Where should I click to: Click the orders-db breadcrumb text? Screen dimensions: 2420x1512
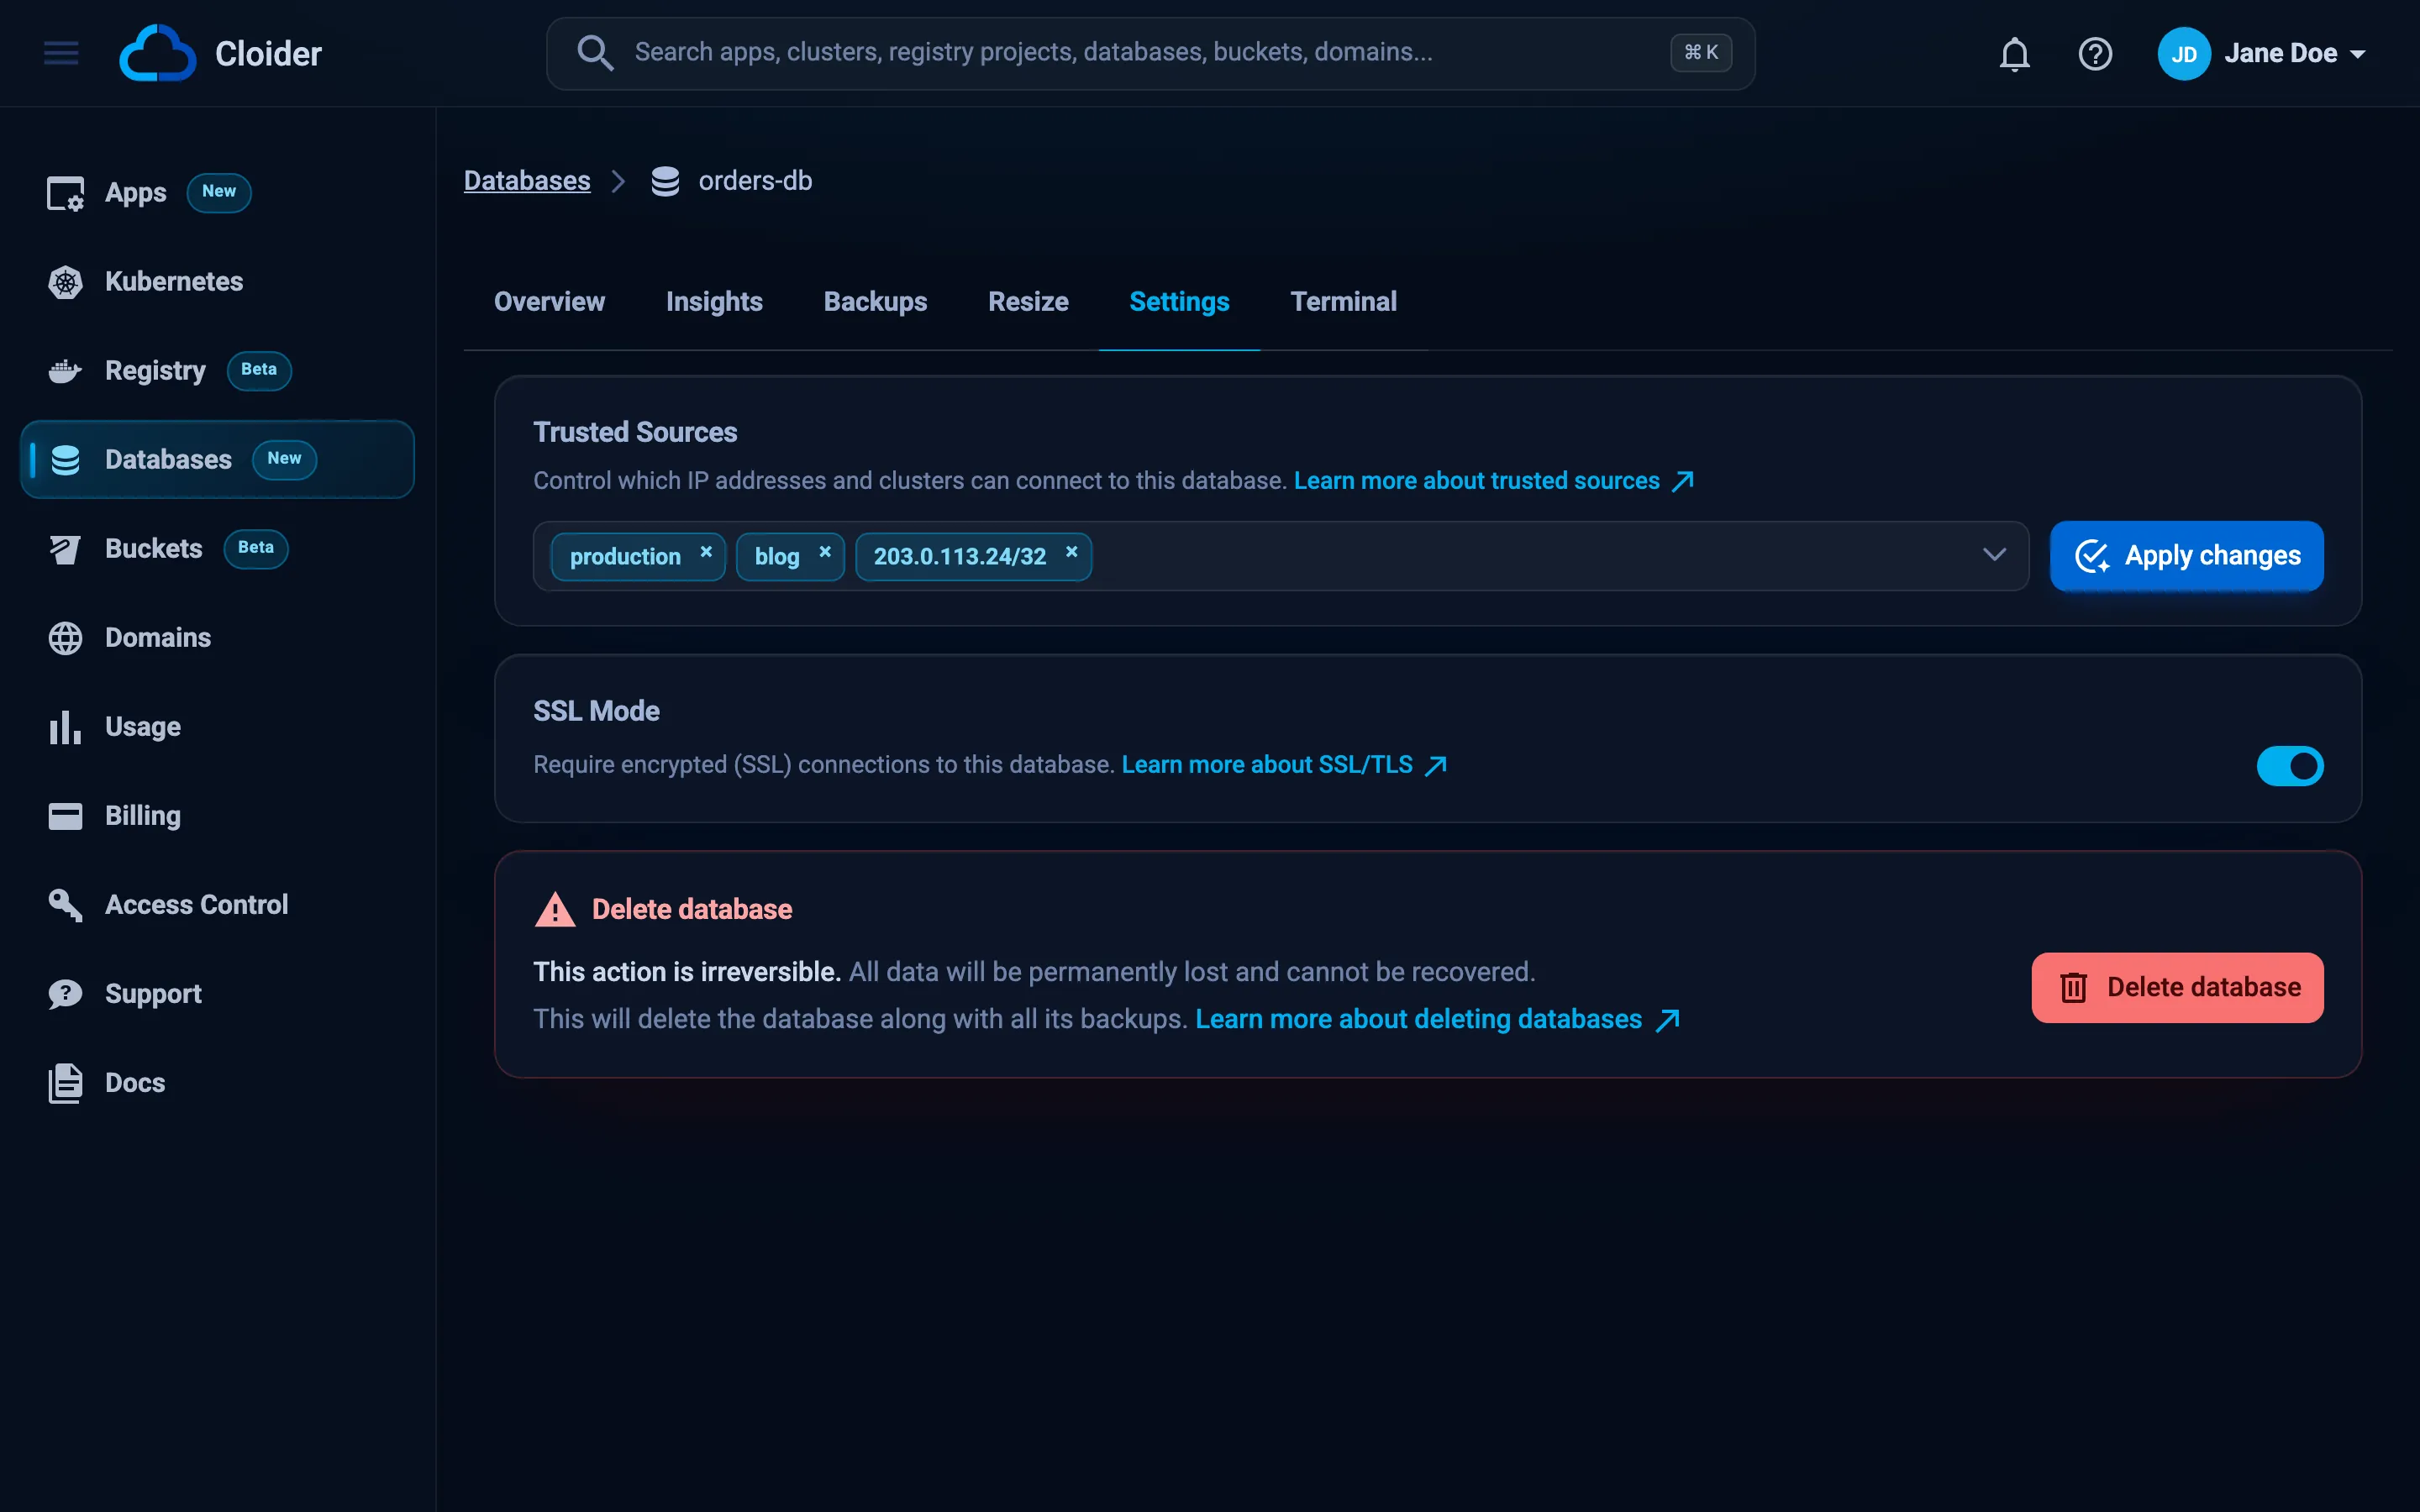tap(755, 181)
